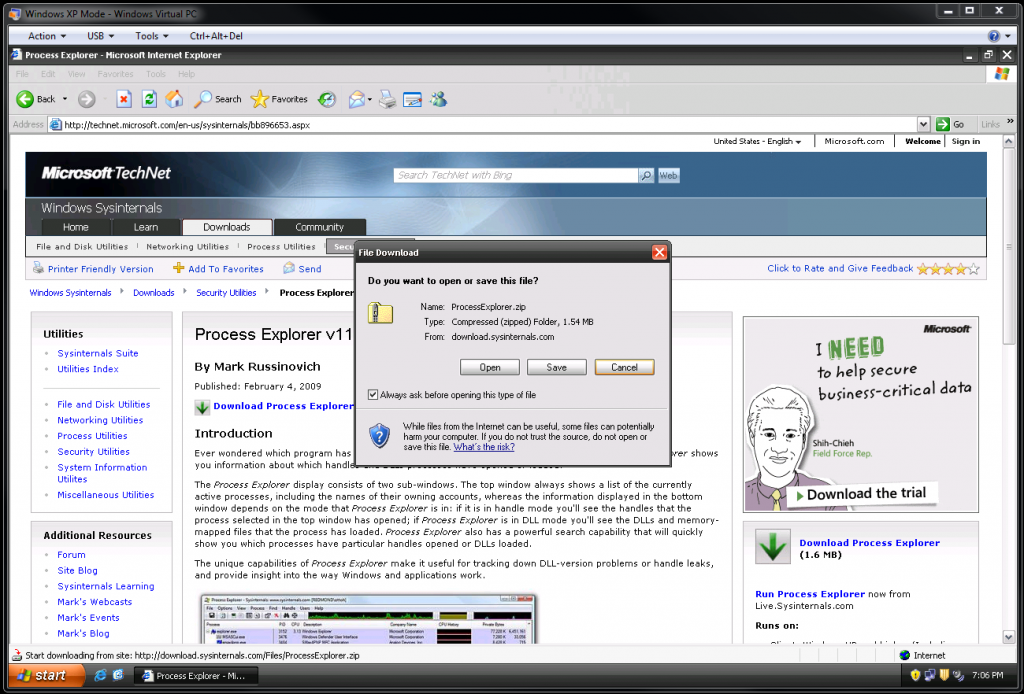Screen dimensions: 1024x694
Task: Expand the address bar dropdown
Action: click(x=924, y=124)
